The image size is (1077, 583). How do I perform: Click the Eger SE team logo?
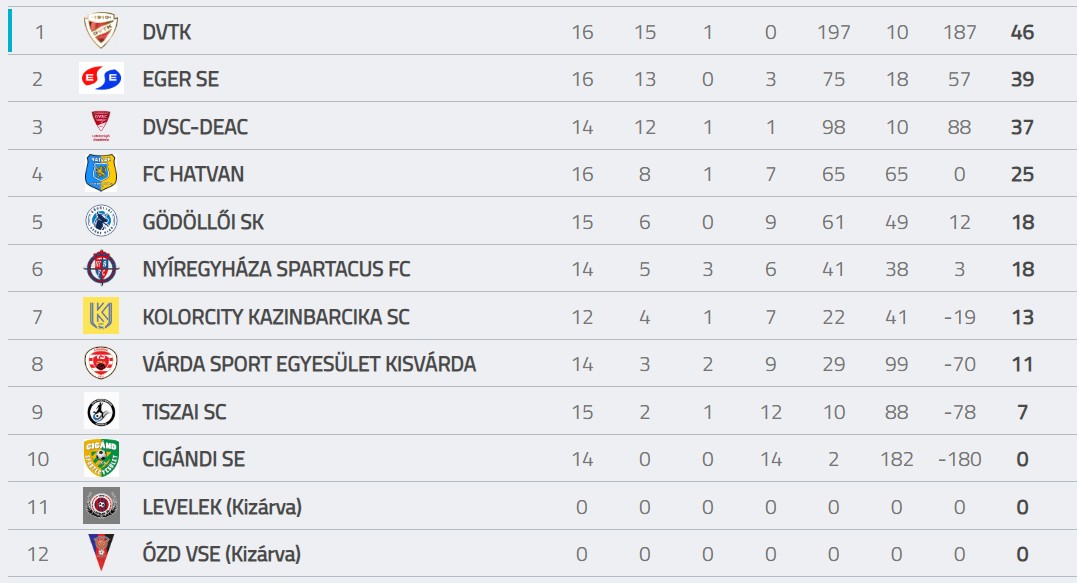(x=101, y=78)
